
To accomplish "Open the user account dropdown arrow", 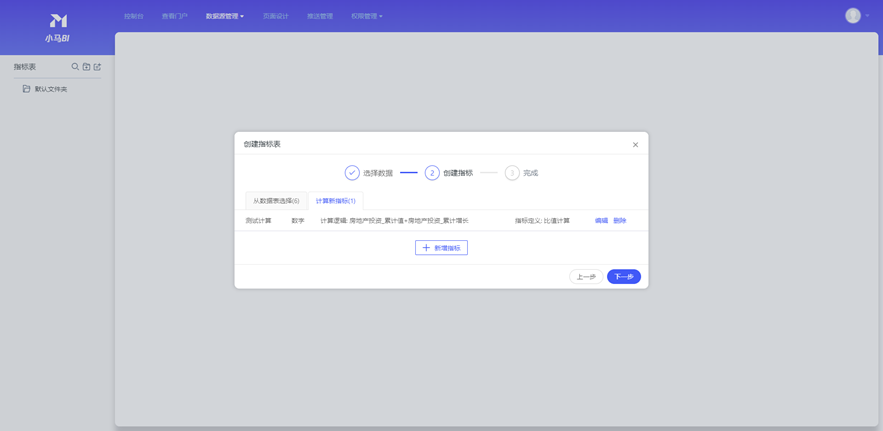I will tap(867, 16).
